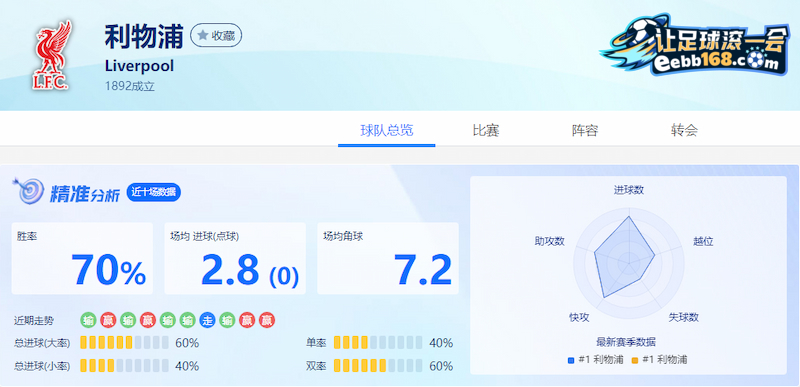Image resolution: width=800 pixels, height=387 pixels.
Task: Click the 最新赛季数据 chart caption
Action: click(626, 342)
